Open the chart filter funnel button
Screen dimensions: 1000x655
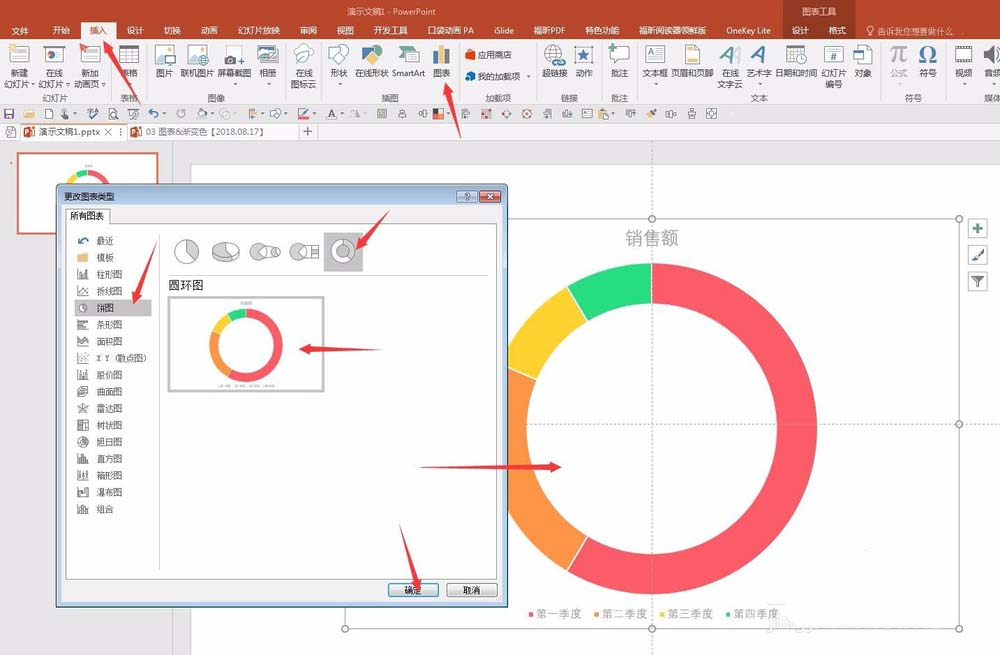click(977, 281)
